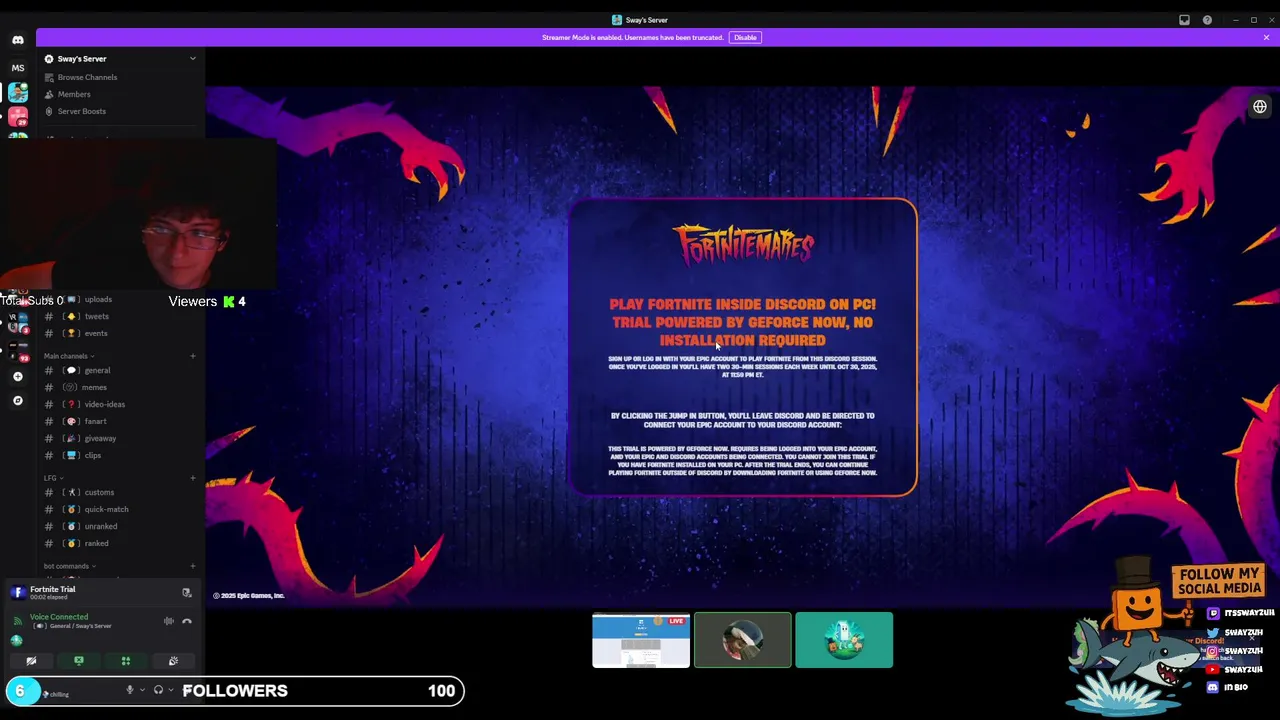
Task: Open the discover servers compass icon
Action: click(18, 401)
